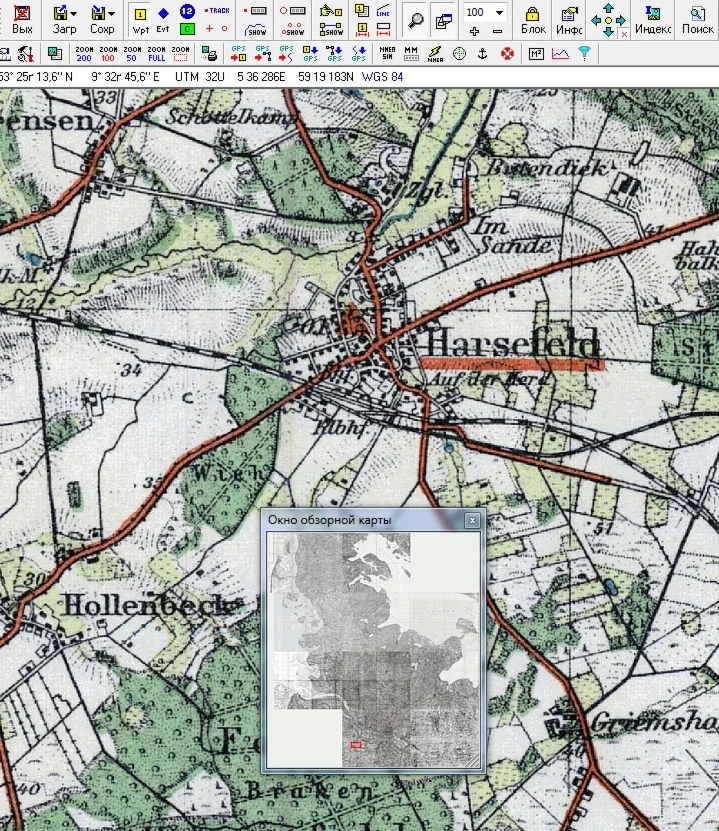The image size is (719, 831).
Task: Click the Блок lock button
Action: tap(533, 21)
